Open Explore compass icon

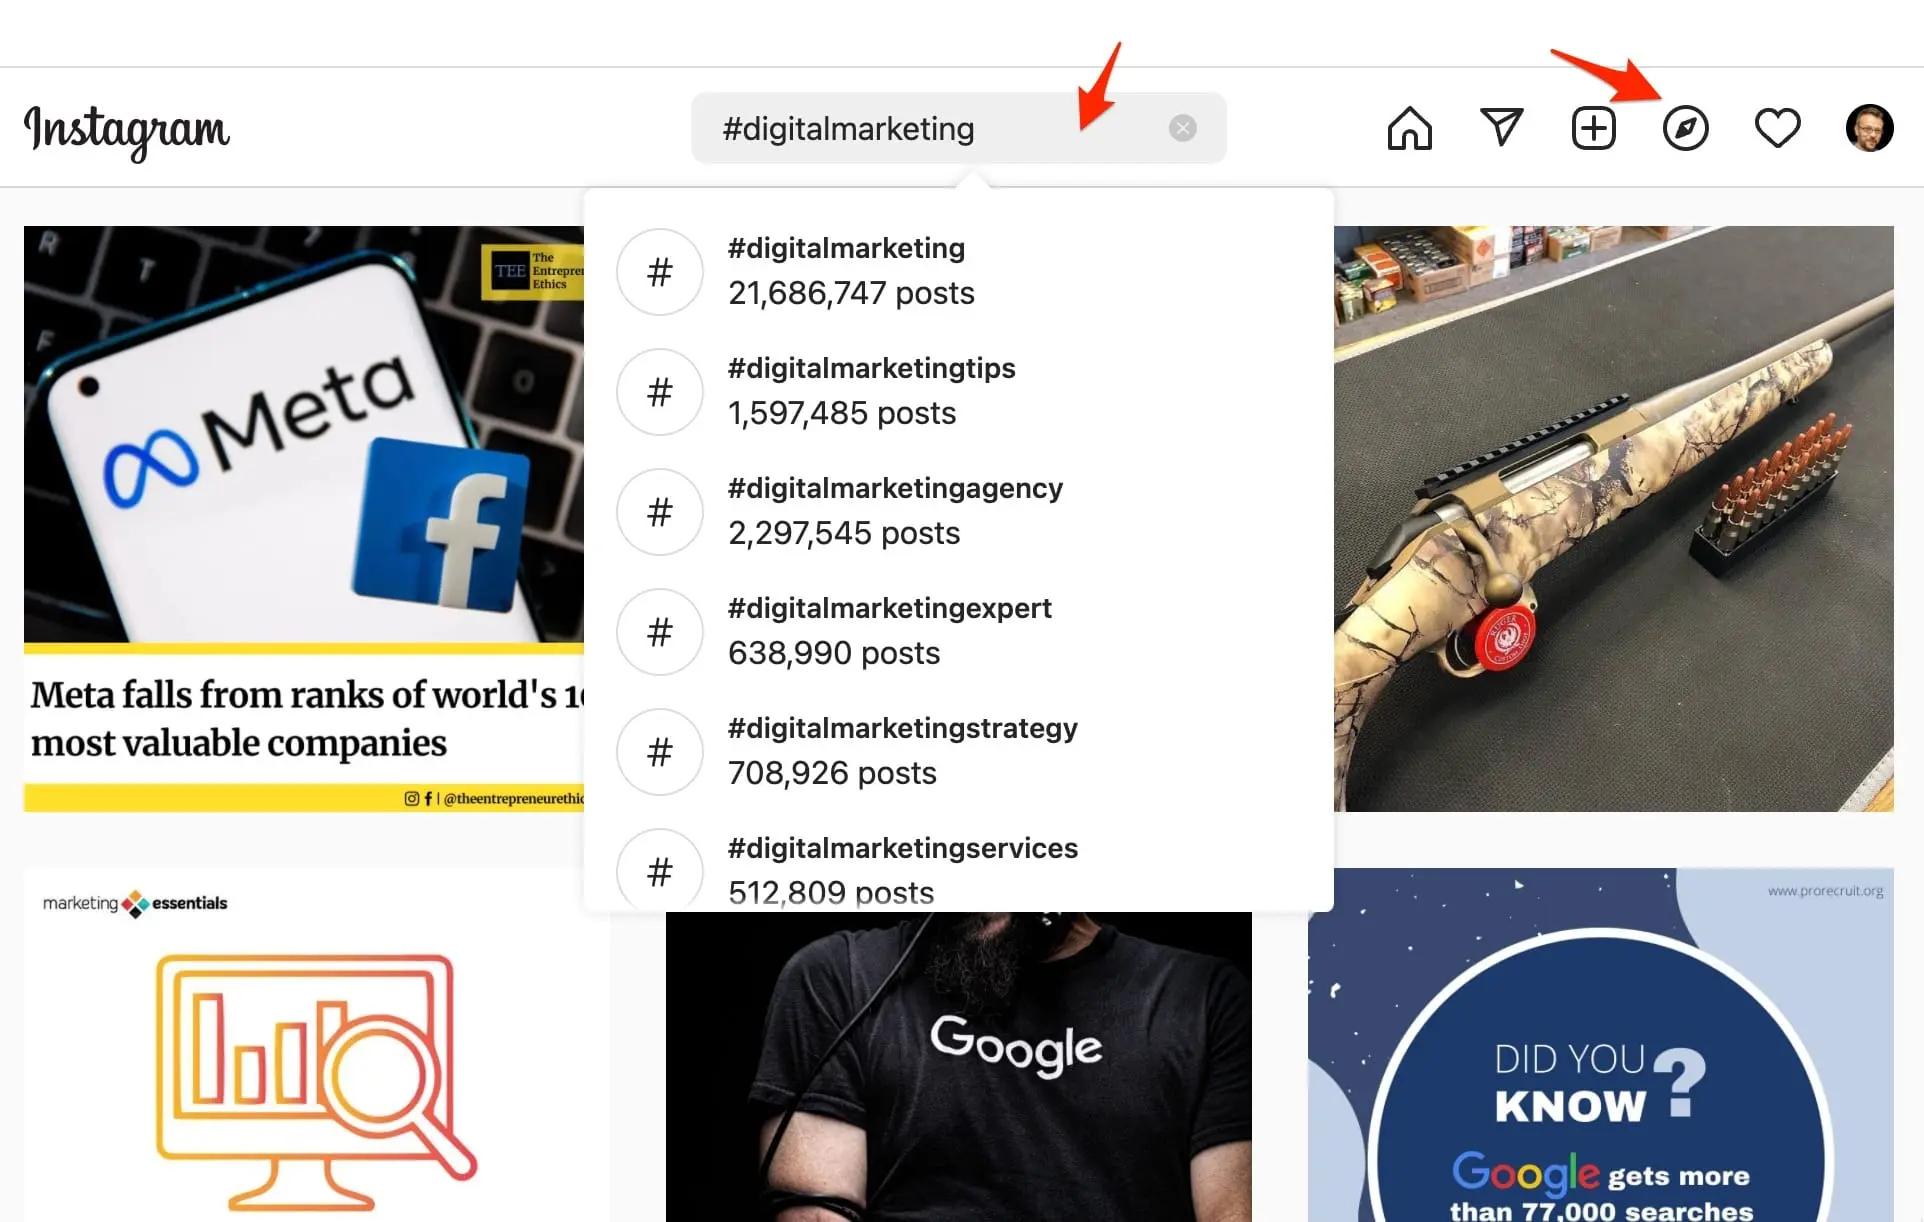click(x=1685, y=128)
